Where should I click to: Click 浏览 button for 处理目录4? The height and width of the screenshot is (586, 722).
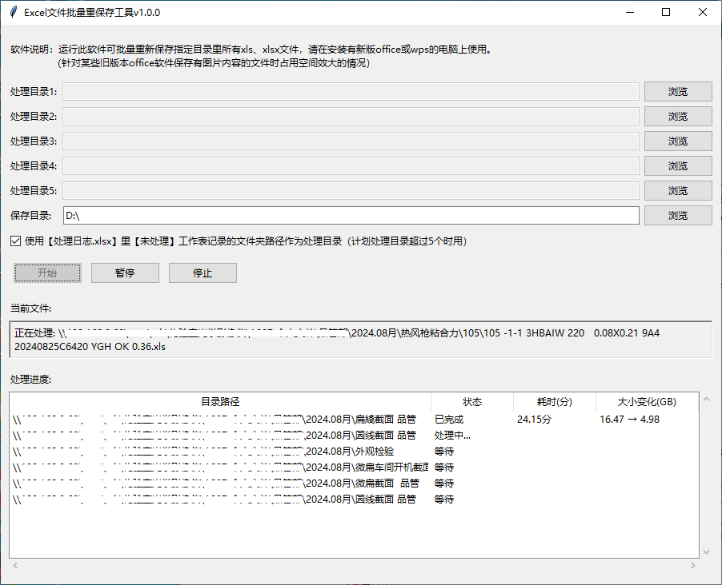(678, 166)
